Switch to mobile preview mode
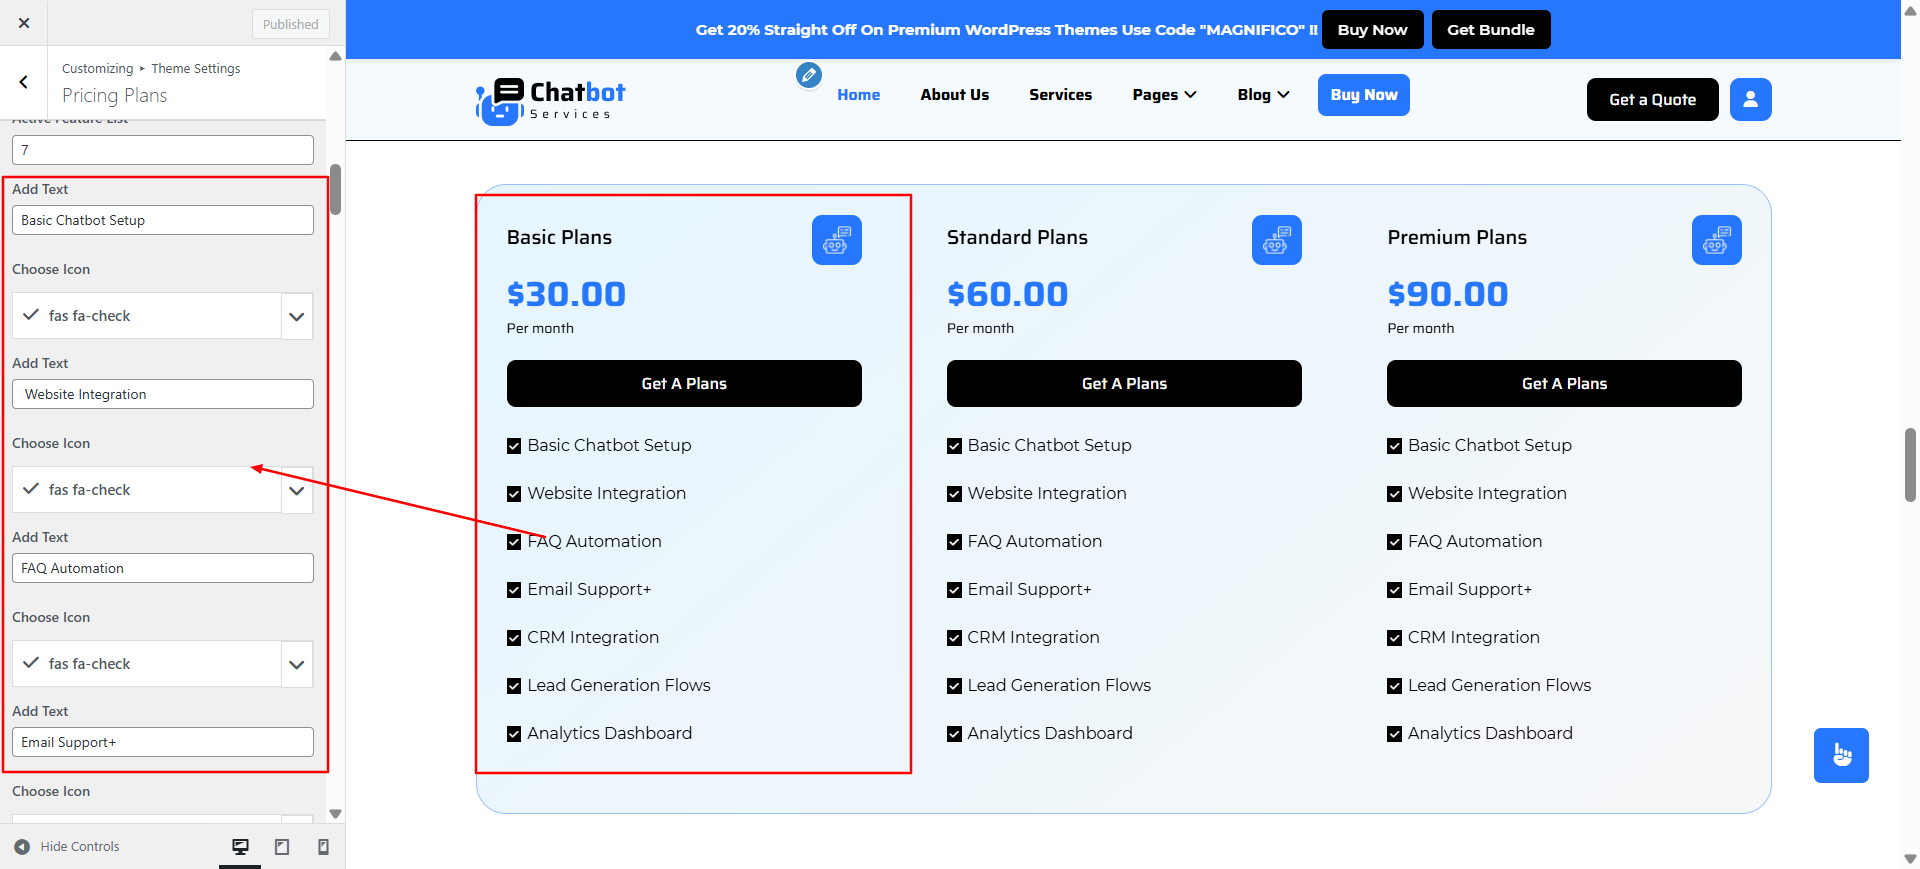The image size is (1920, 869). [x=323, y=847]
